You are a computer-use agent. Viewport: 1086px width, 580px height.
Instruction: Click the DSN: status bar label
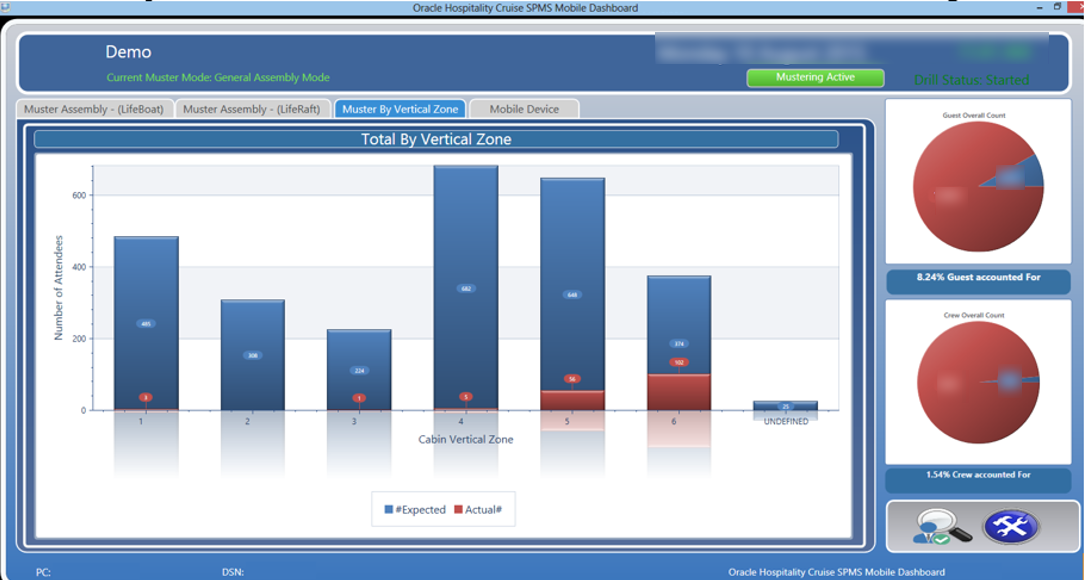point(233,572)
